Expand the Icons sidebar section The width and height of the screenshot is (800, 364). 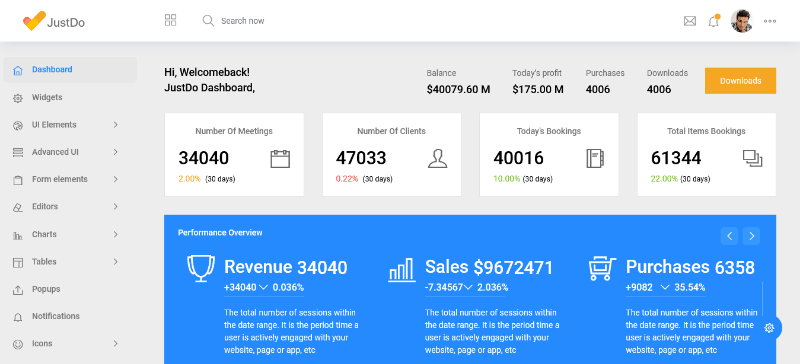69,344
